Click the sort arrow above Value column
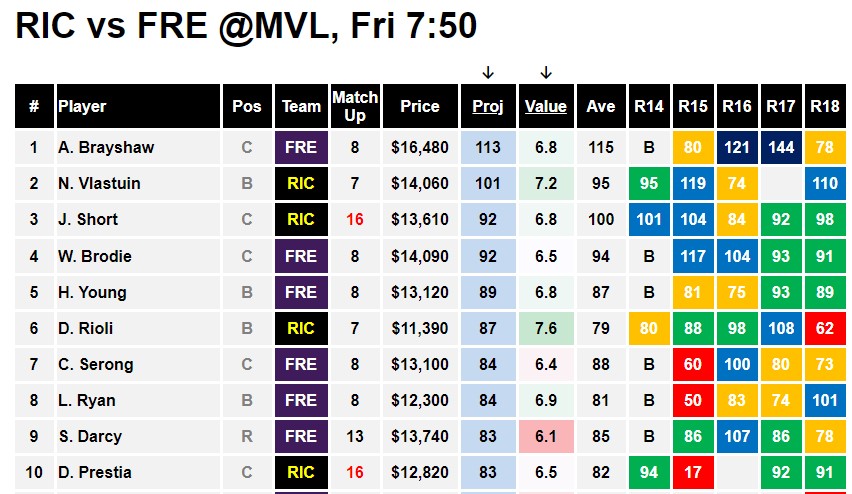The height and width of the screenshot is (494, 852). pos(546,73)
